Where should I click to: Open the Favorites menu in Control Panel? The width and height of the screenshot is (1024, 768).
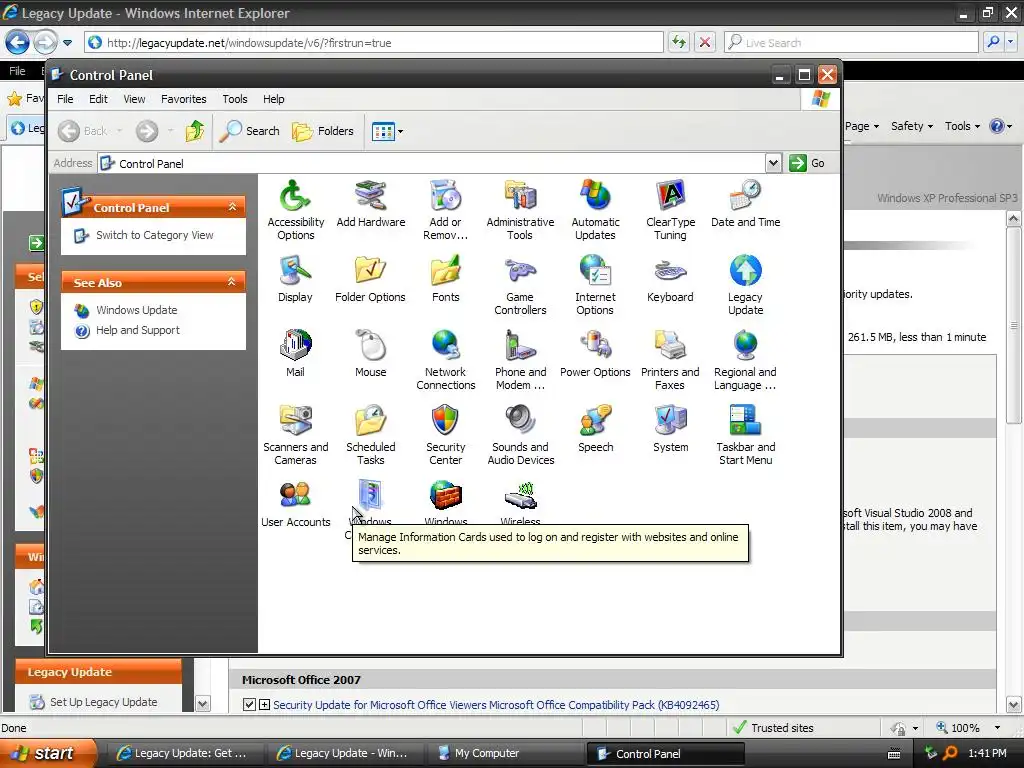(184, 99)
